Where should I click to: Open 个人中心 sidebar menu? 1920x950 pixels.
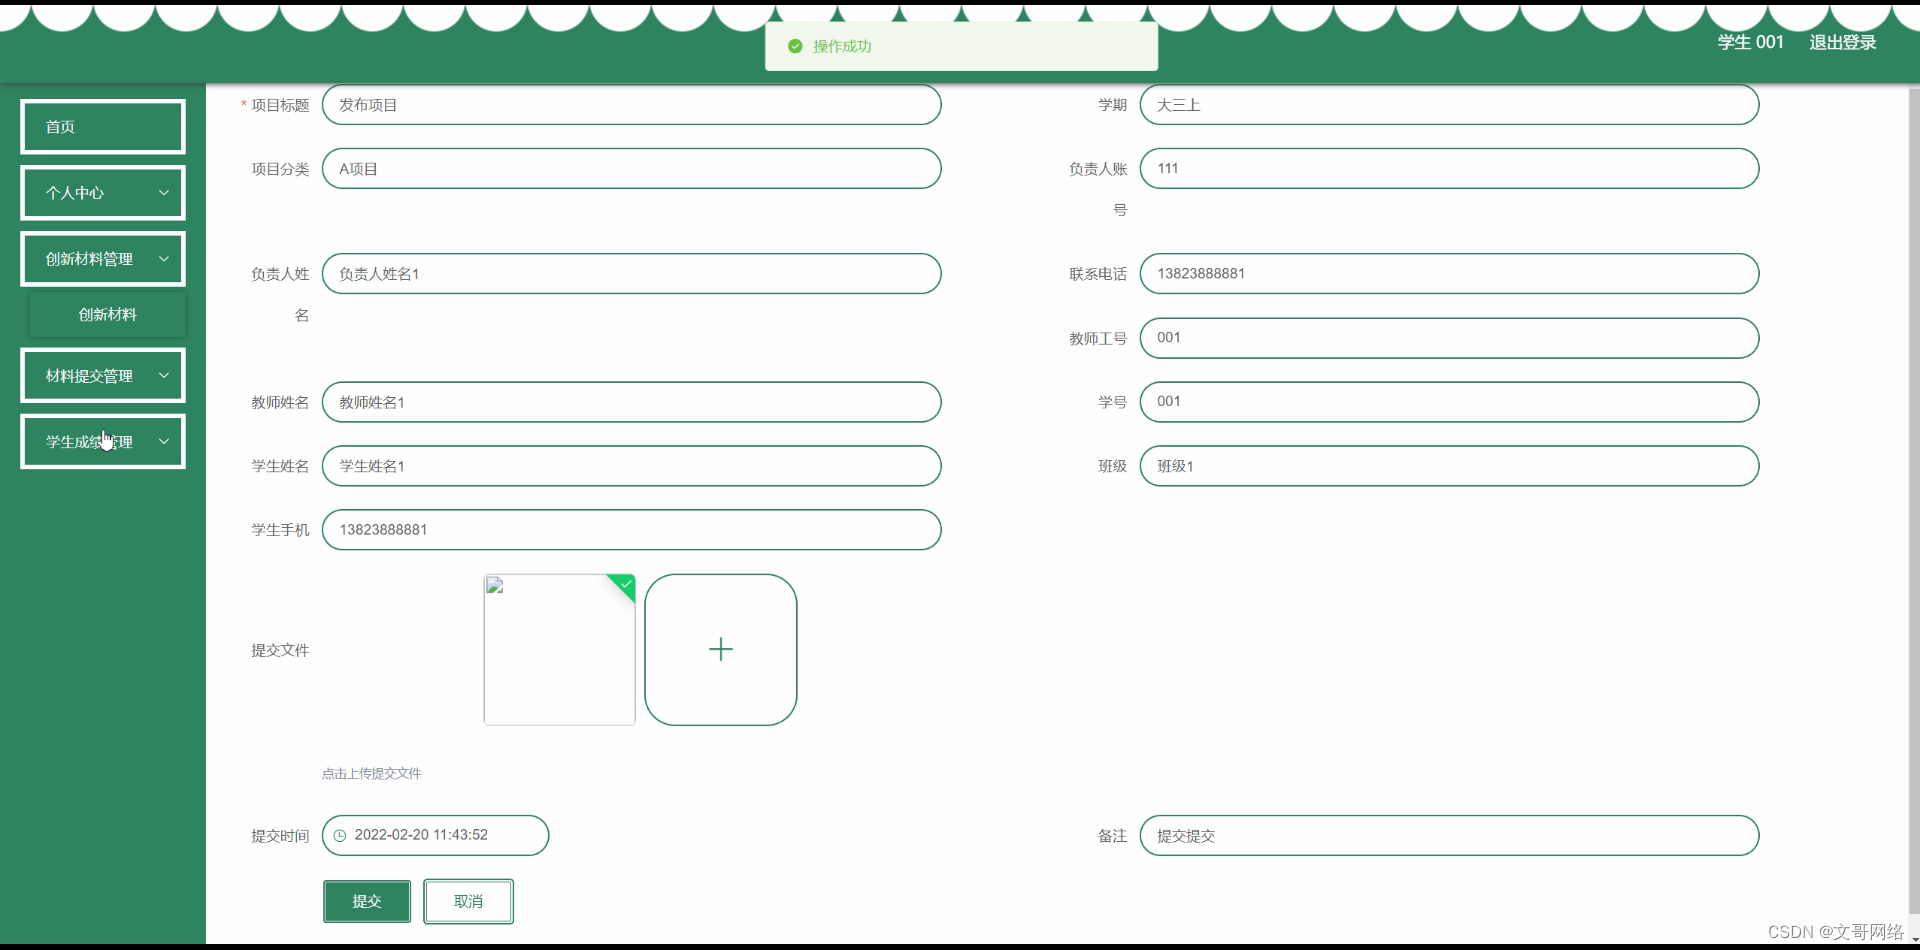coord(103,193)
